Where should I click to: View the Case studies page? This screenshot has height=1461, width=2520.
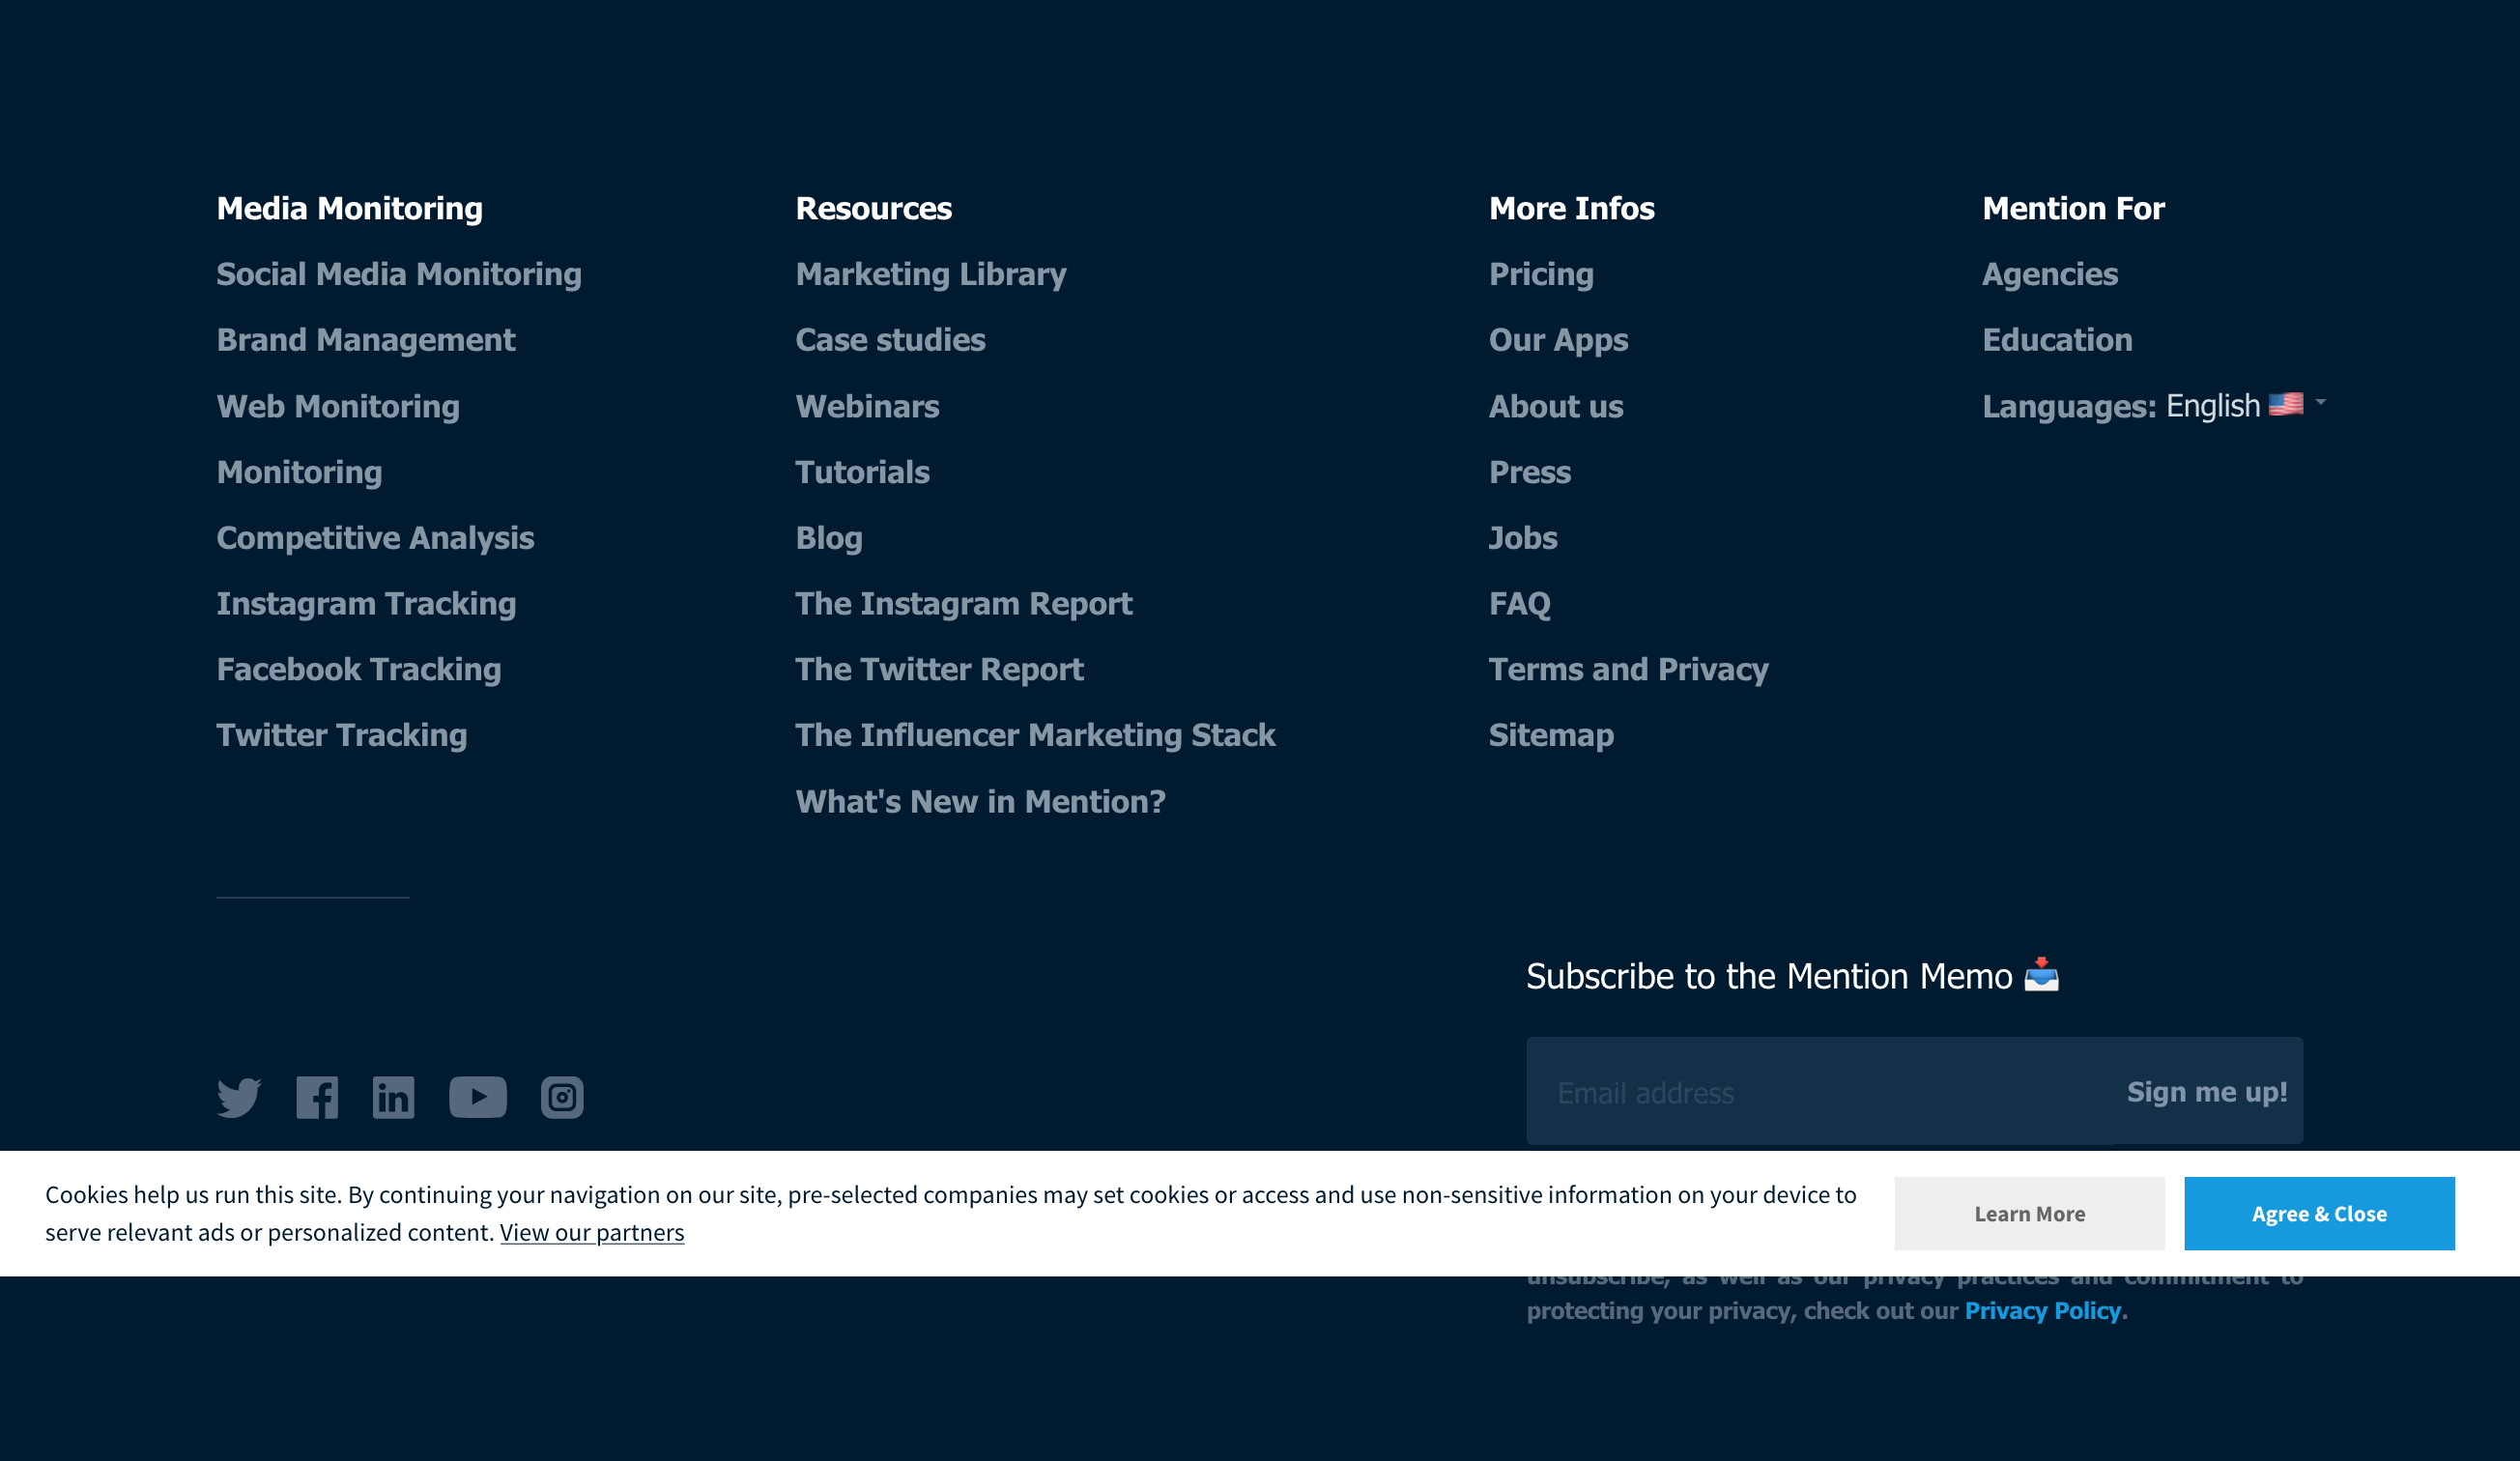coord(890,340)
